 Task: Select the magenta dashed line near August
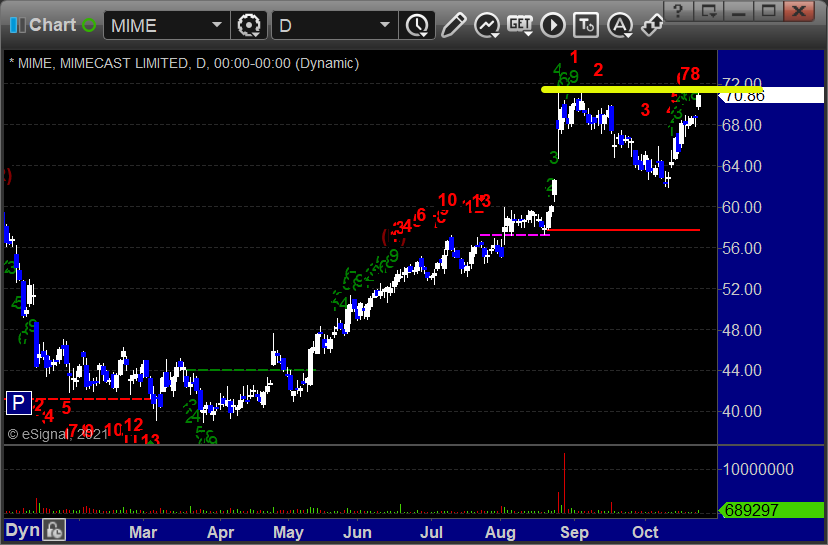click(514, 234)
